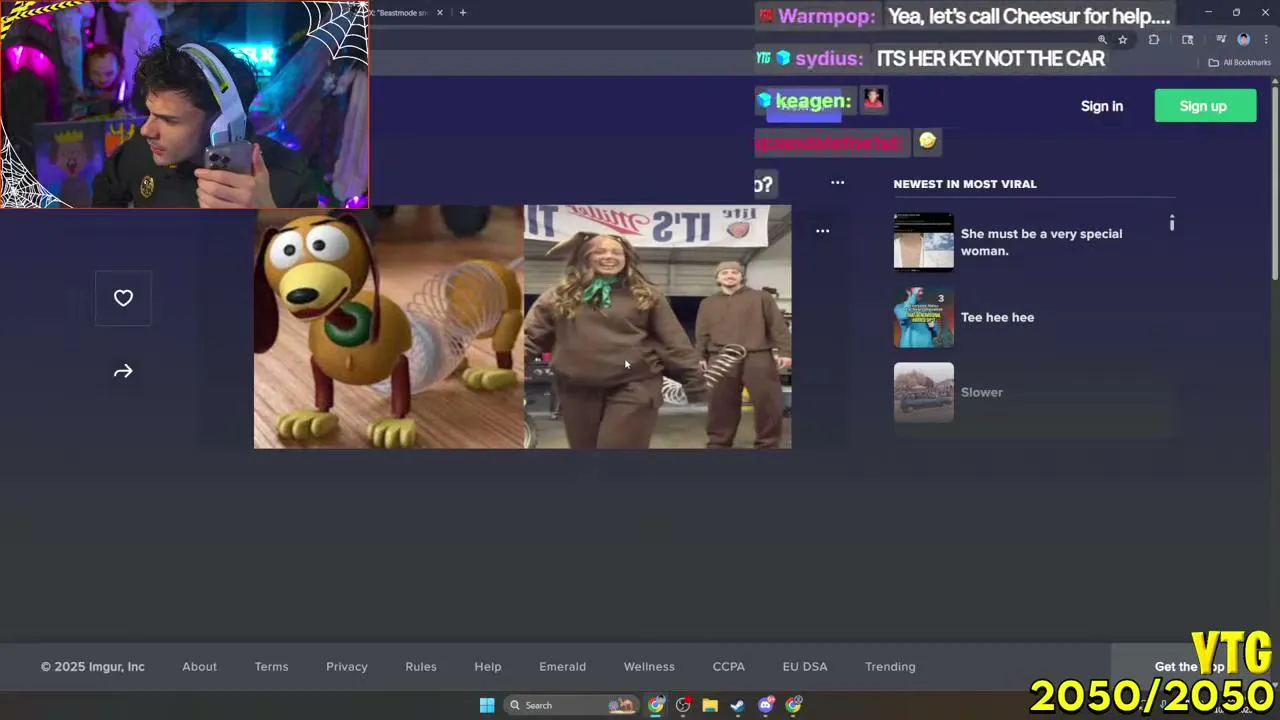
Task: Click the '© 2025 Imgur, Inc' footer text
Action: click(93, 667)
